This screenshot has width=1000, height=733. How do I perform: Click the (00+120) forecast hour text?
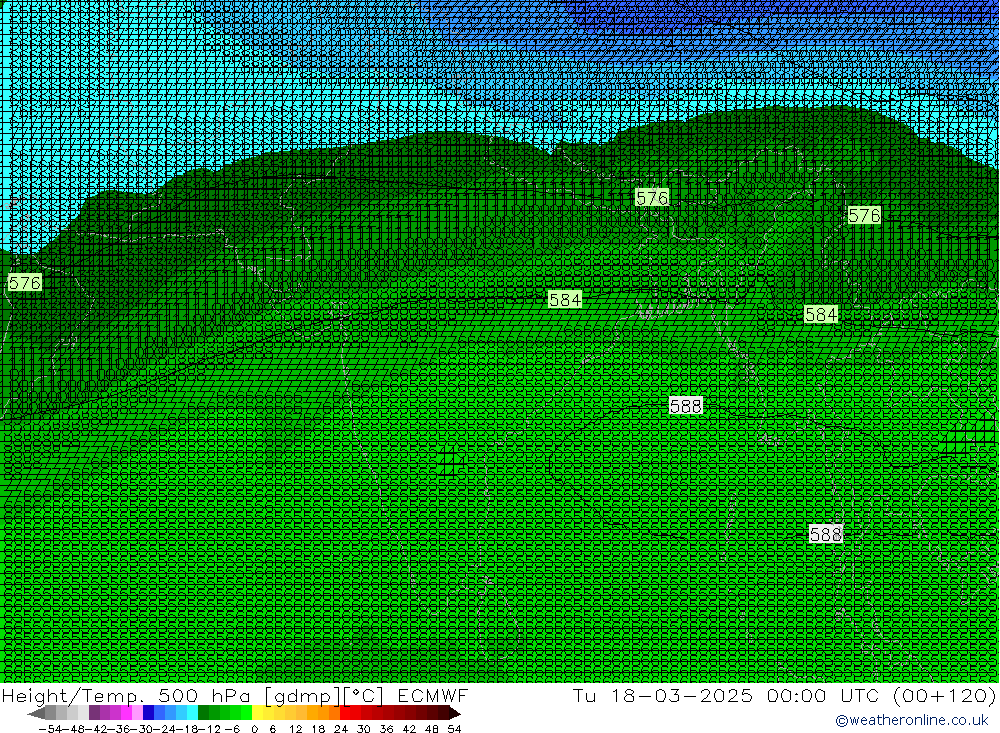coord(945,695)
